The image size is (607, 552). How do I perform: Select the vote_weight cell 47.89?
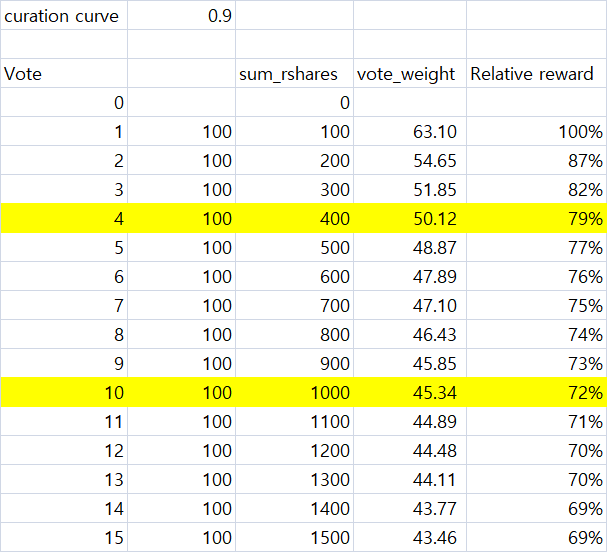[x=410, y=277]
